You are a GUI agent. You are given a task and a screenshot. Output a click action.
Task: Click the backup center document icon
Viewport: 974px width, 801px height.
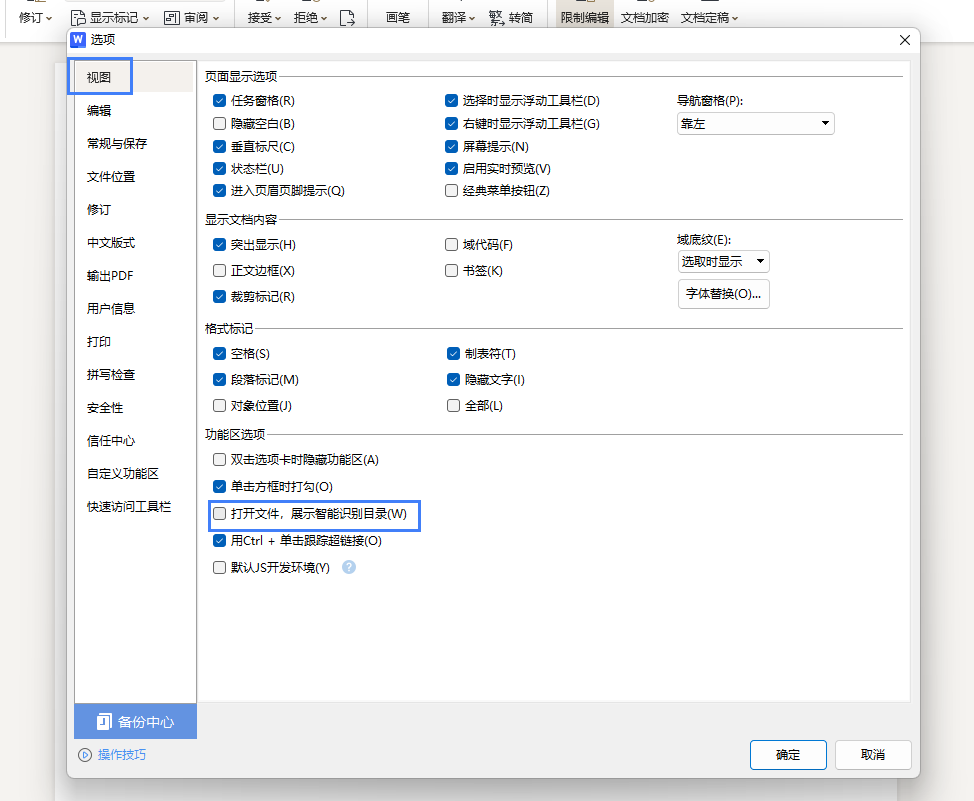(x=104, y=721)
